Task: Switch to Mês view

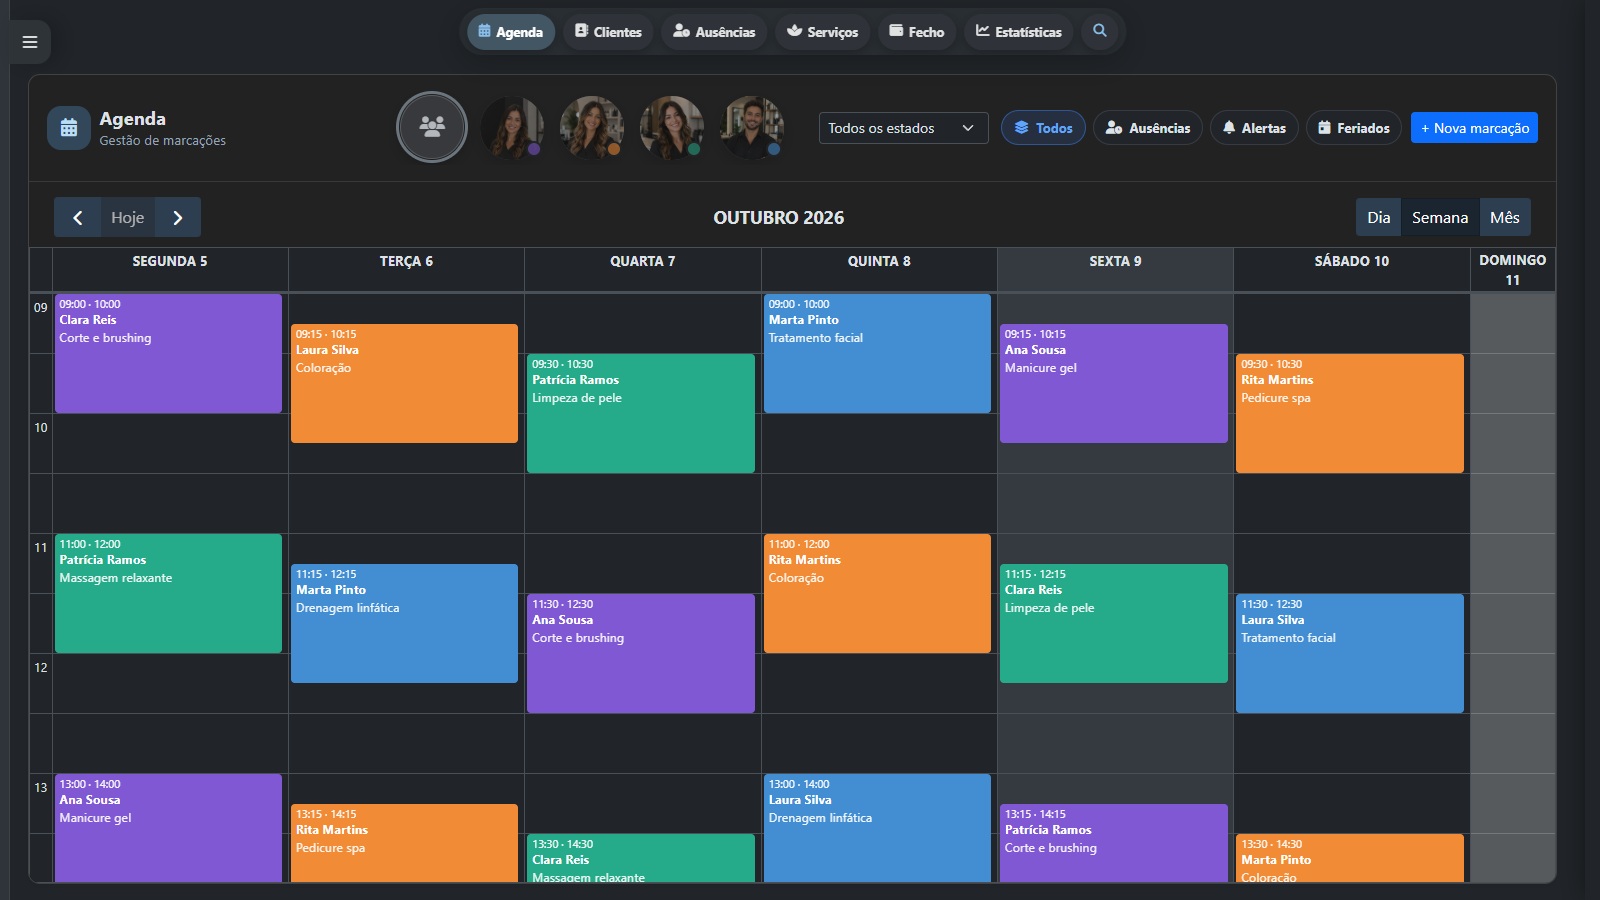Action: pos(1505,217)
